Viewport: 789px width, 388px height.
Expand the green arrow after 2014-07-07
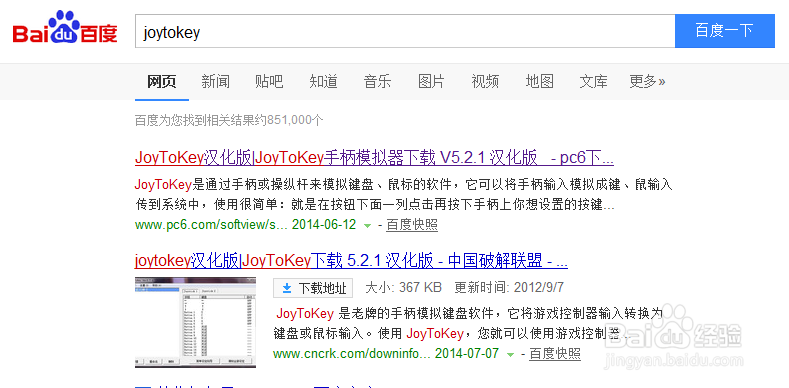click(510, 355)
